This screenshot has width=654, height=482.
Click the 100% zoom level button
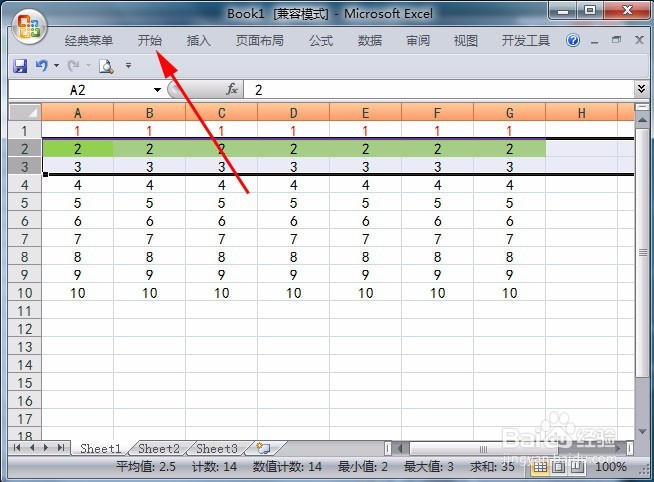pyautogui.click(x=611, y=467)
